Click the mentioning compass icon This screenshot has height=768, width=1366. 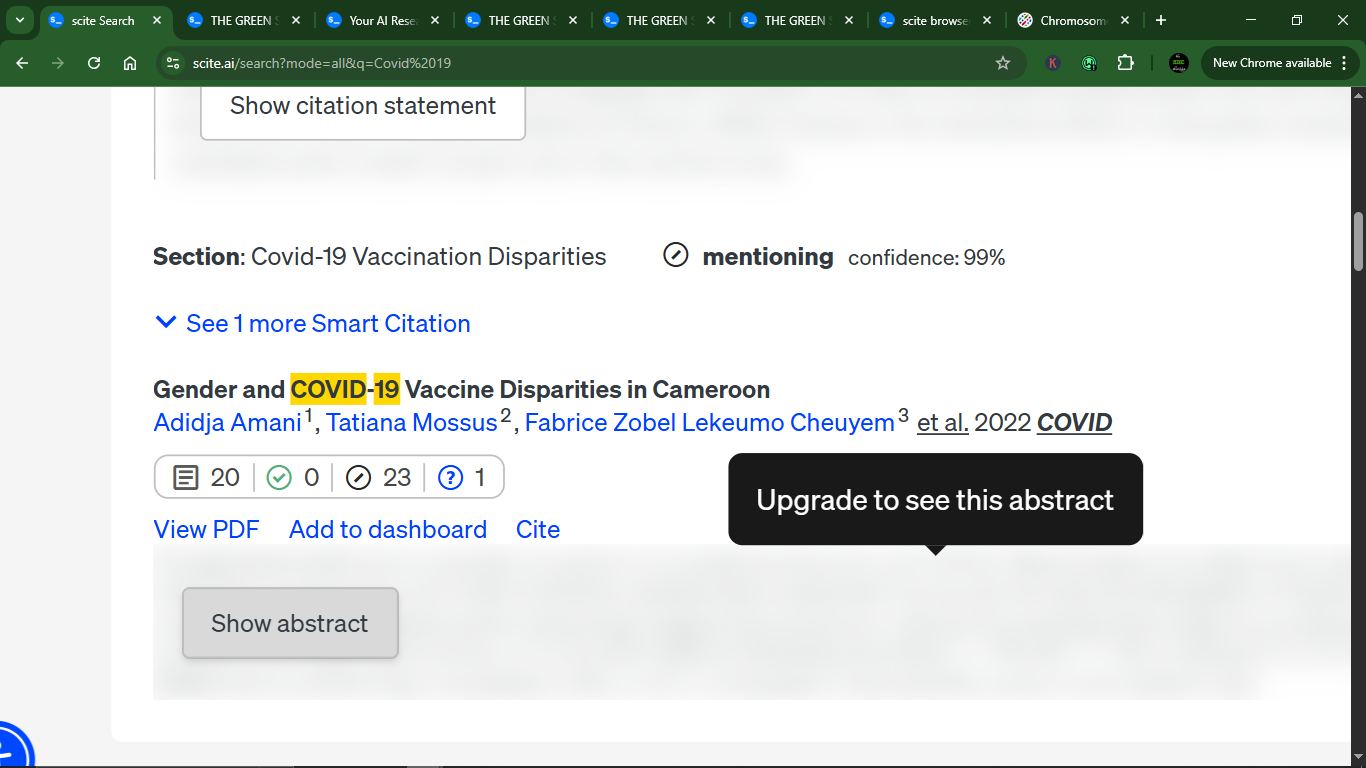click(676, 256)
